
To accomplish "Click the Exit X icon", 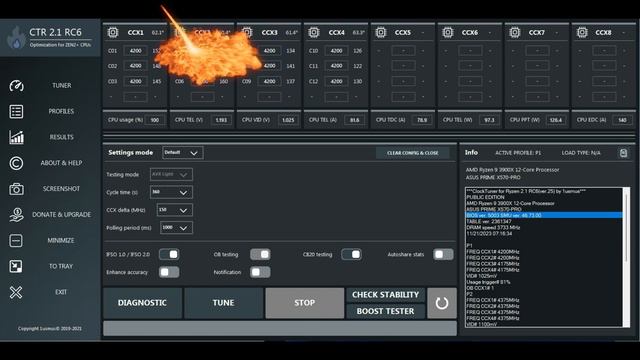I will 16,292.
